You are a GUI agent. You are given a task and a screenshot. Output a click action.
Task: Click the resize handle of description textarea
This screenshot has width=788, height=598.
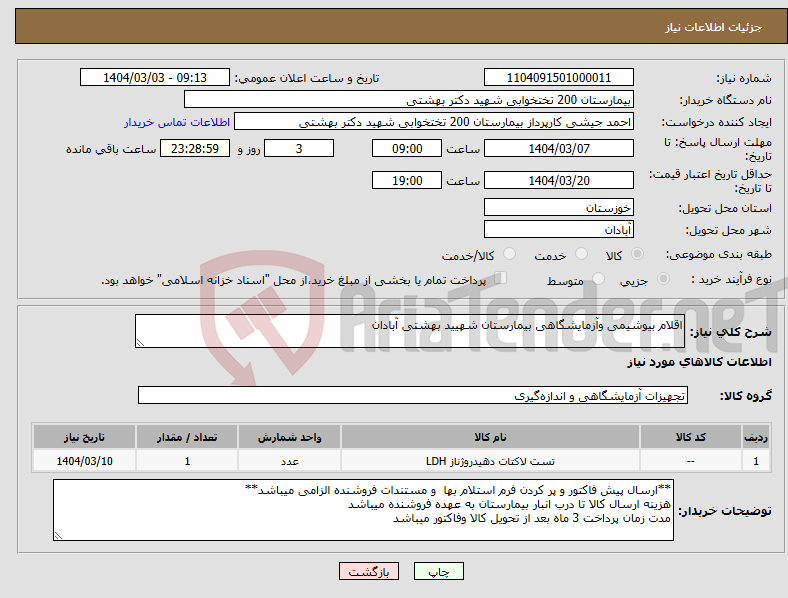pos(140,343)
